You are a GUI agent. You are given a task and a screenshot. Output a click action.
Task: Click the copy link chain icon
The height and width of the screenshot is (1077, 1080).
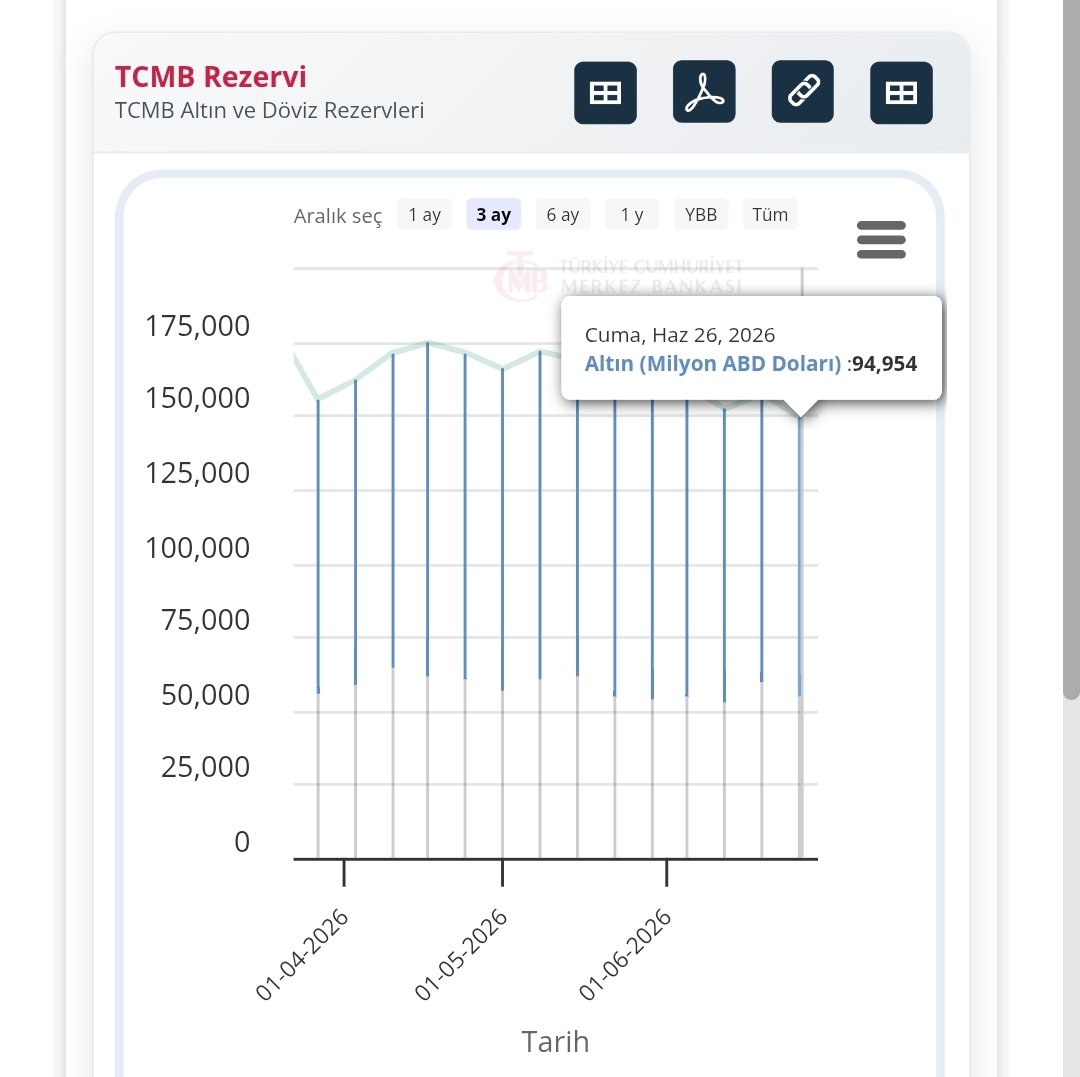(x=802, y=92)
